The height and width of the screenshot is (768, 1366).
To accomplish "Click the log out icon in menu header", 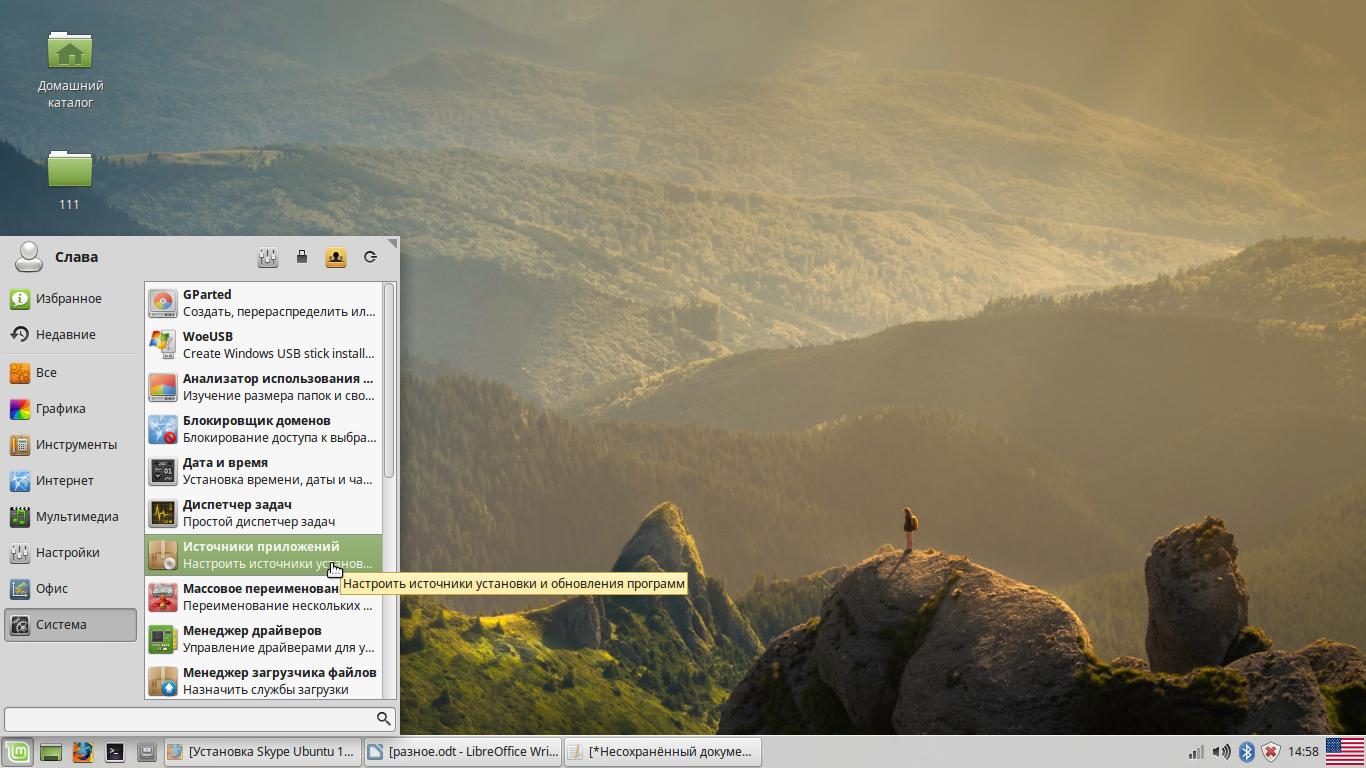I will coord(370,257).
